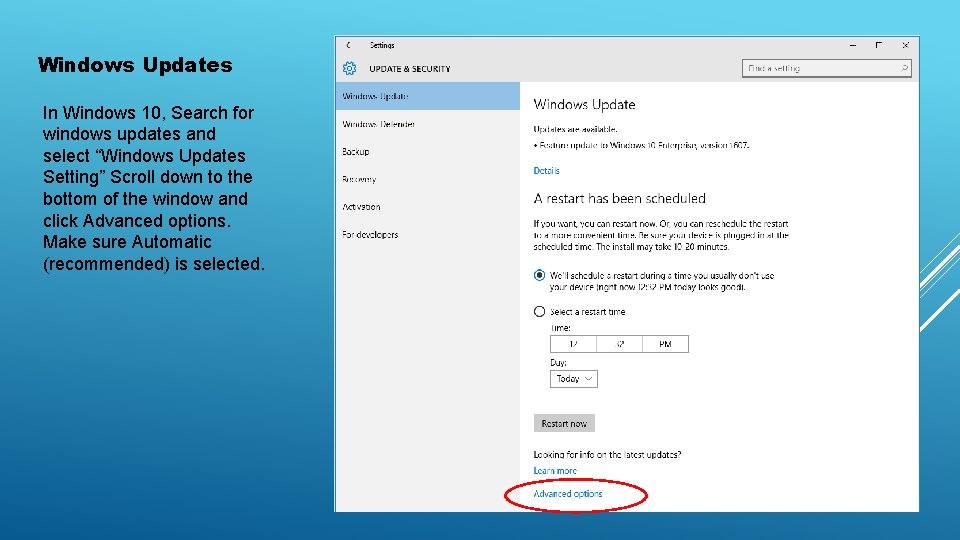The width and height of the screenshot is (960, 540).
Task: Click the Feature update to Windows 10 Enterprise entry
Action: tap(642, 145)
